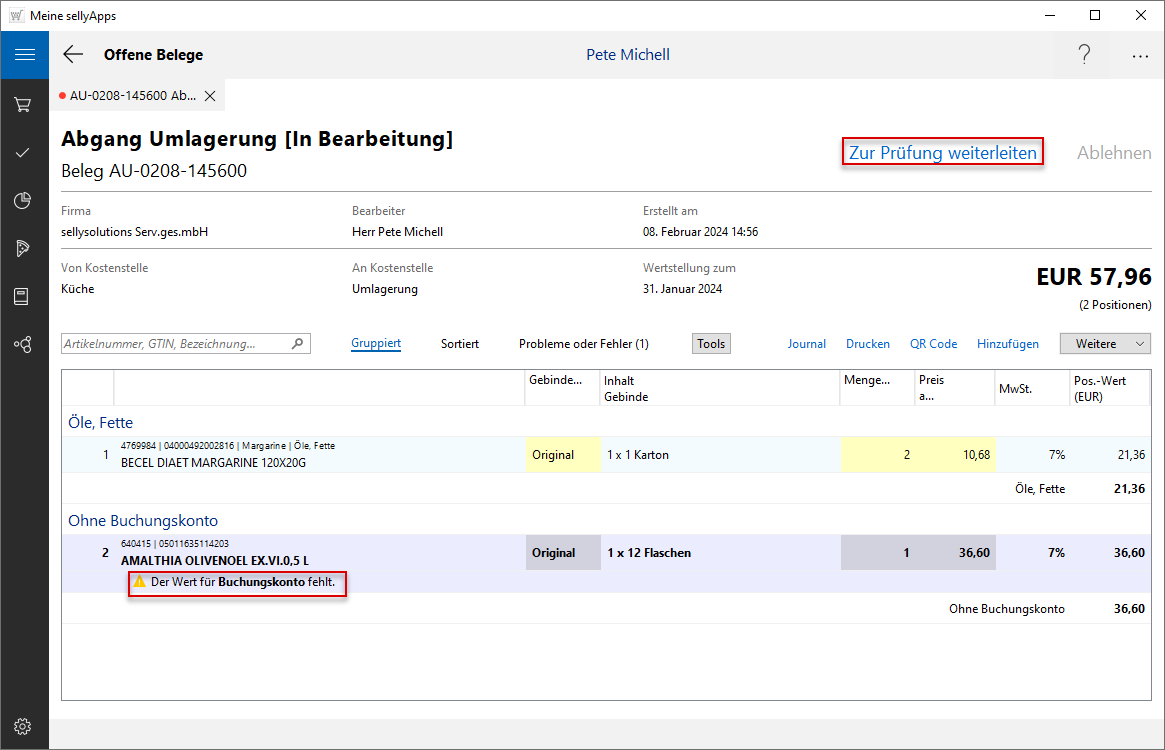Click the shopping cart sidebar icon

point(23,104)
